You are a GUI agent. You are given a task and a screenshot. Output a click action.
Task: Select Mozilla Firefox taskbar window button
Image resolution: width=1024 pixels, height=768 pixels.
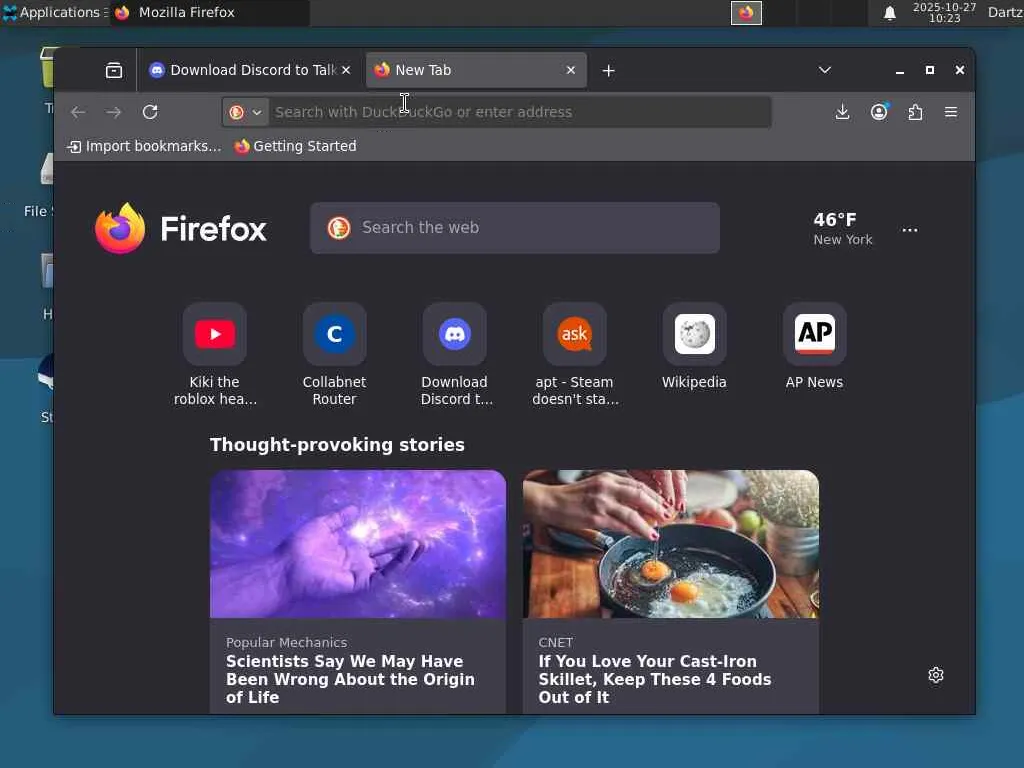coord(210,12)
